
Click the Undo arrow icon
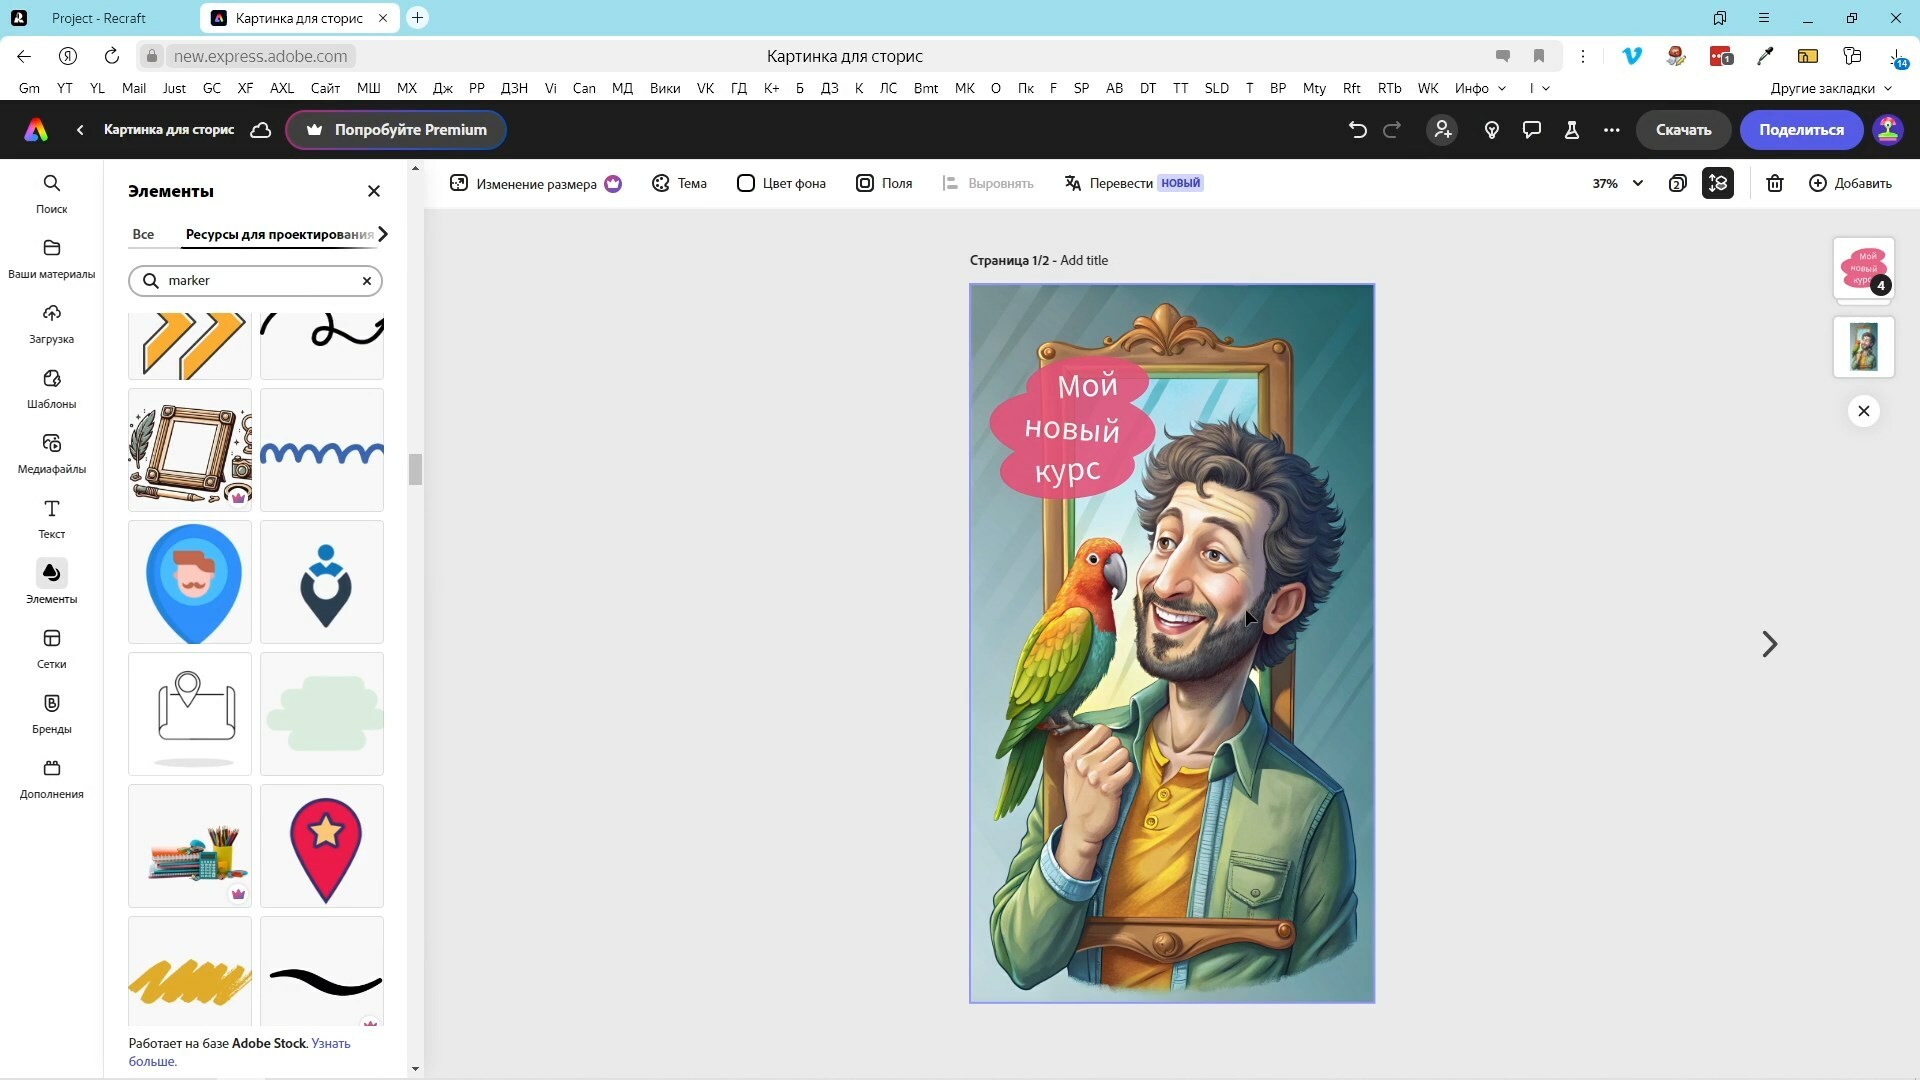coord(1357,130)
